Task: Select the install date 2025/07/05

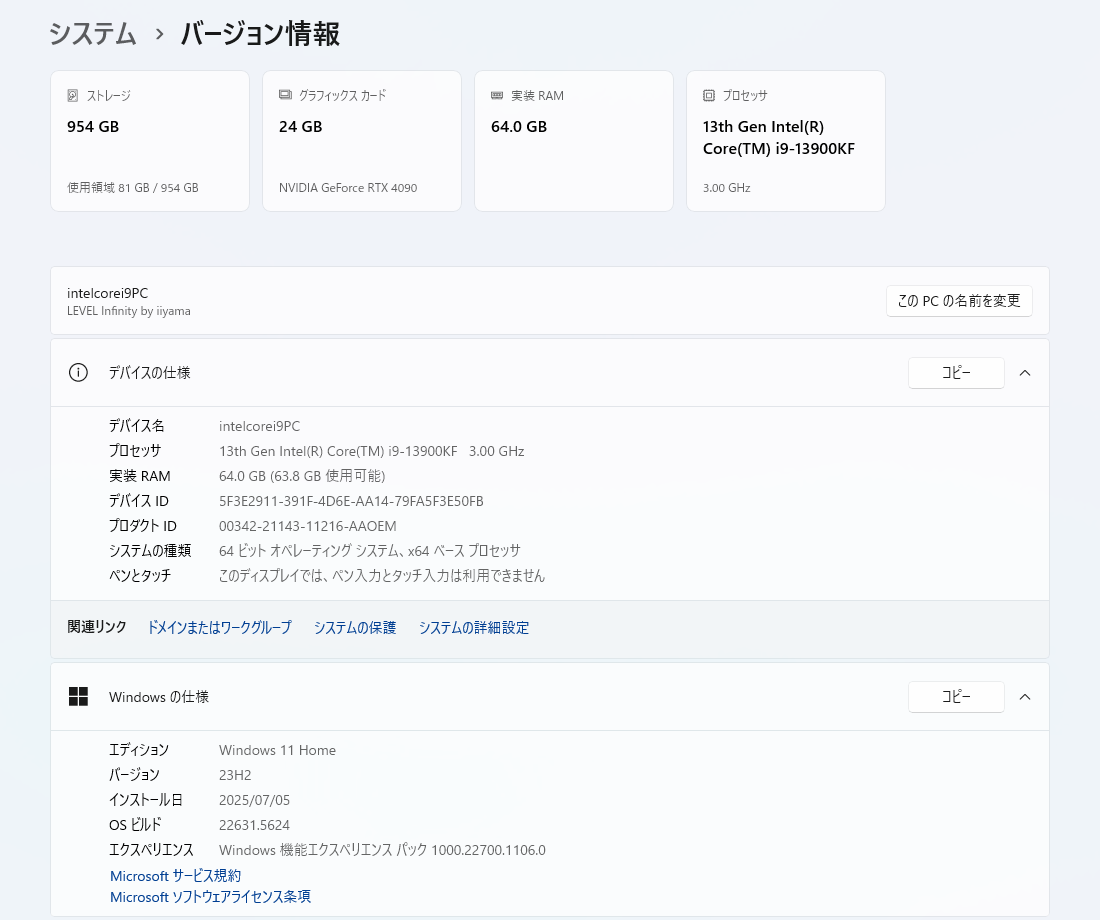Action: pyautogui.click(x=254, y=800)
